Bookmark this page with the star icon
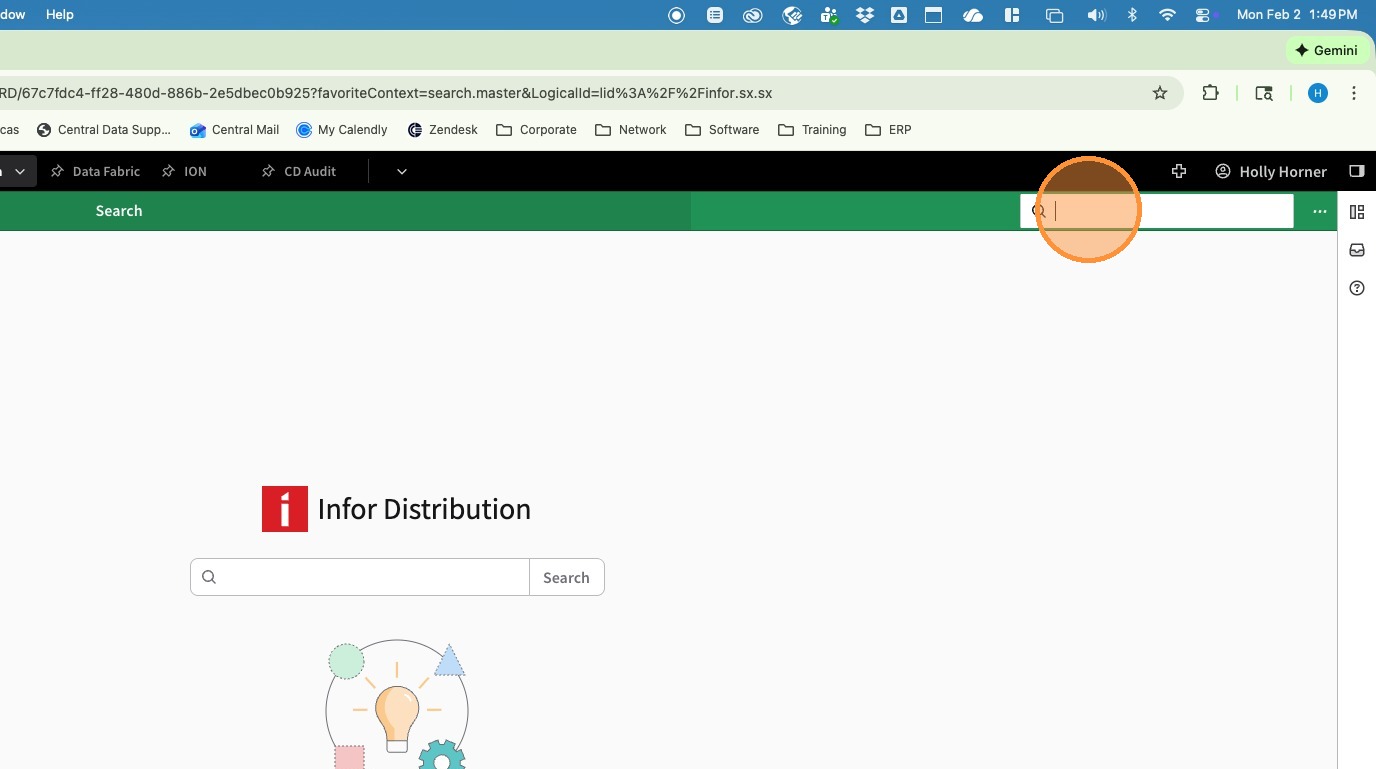 point(1160,93)
